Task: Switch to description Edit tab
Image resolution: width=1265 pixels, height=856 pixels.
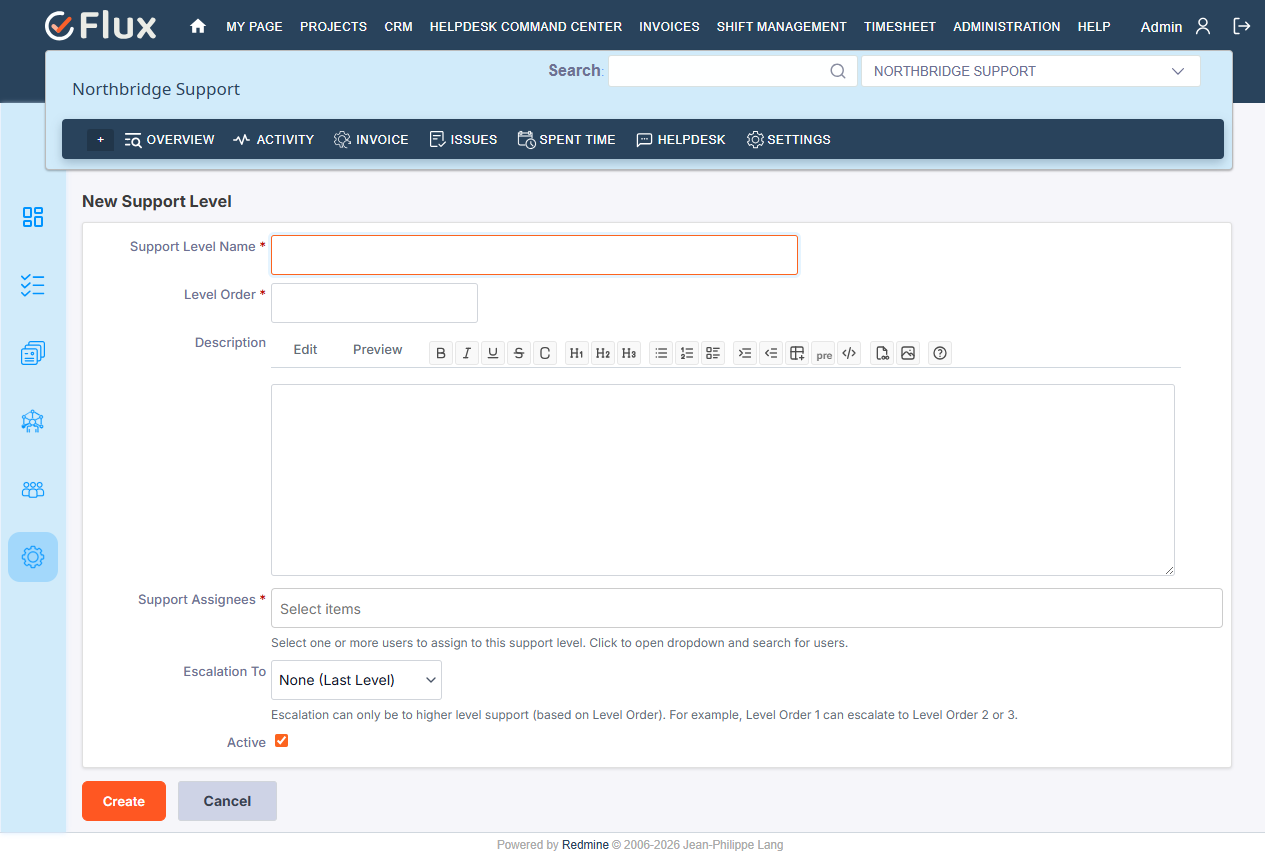Action: (305, 349)
